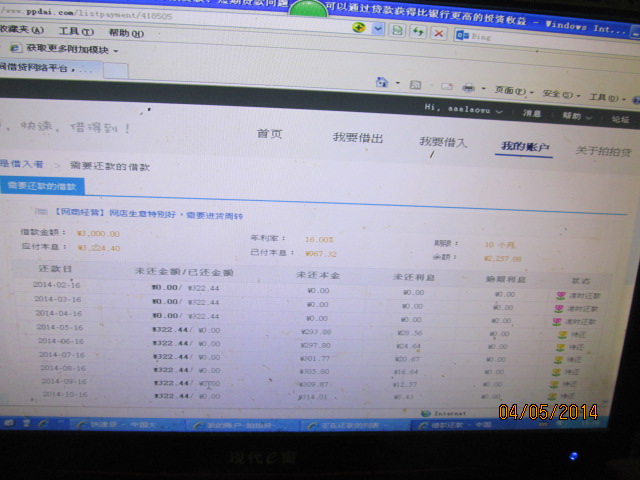This screenshot has height=480, width=640.
Task: Click the 2014-05-16 repayment date cell
Action: [60, 327]
